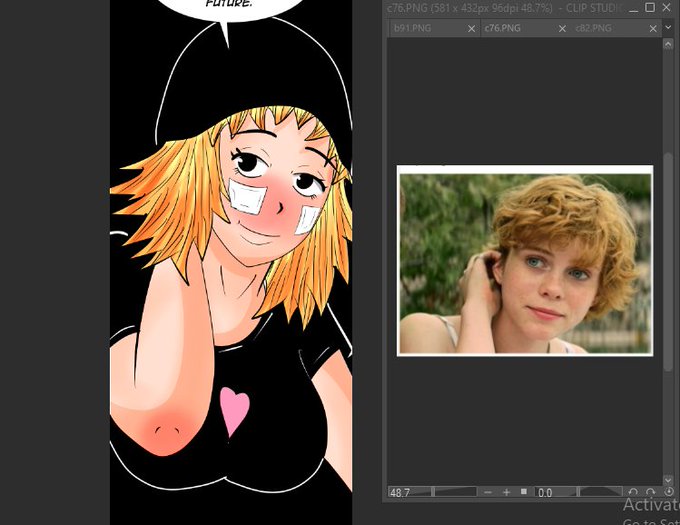Rotate canvas left with the counterclockwise arrow
680x525 pixels.
point(633,492)
